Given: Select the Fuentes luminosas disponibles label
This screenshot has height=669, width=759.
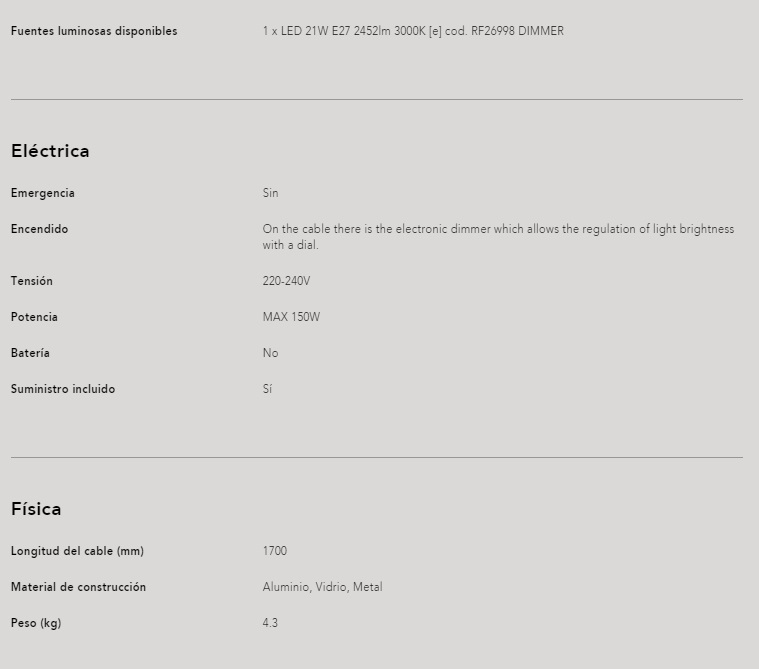Looking at the screenshot, I should [x=94, y=31].
